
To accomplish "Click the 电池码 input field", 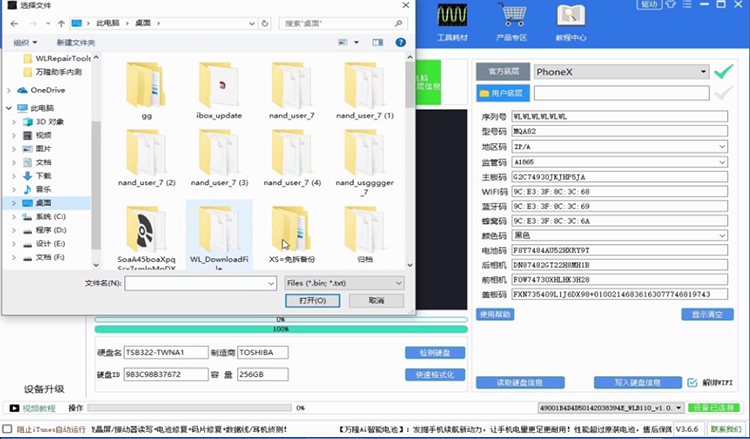I will [620, 250].
